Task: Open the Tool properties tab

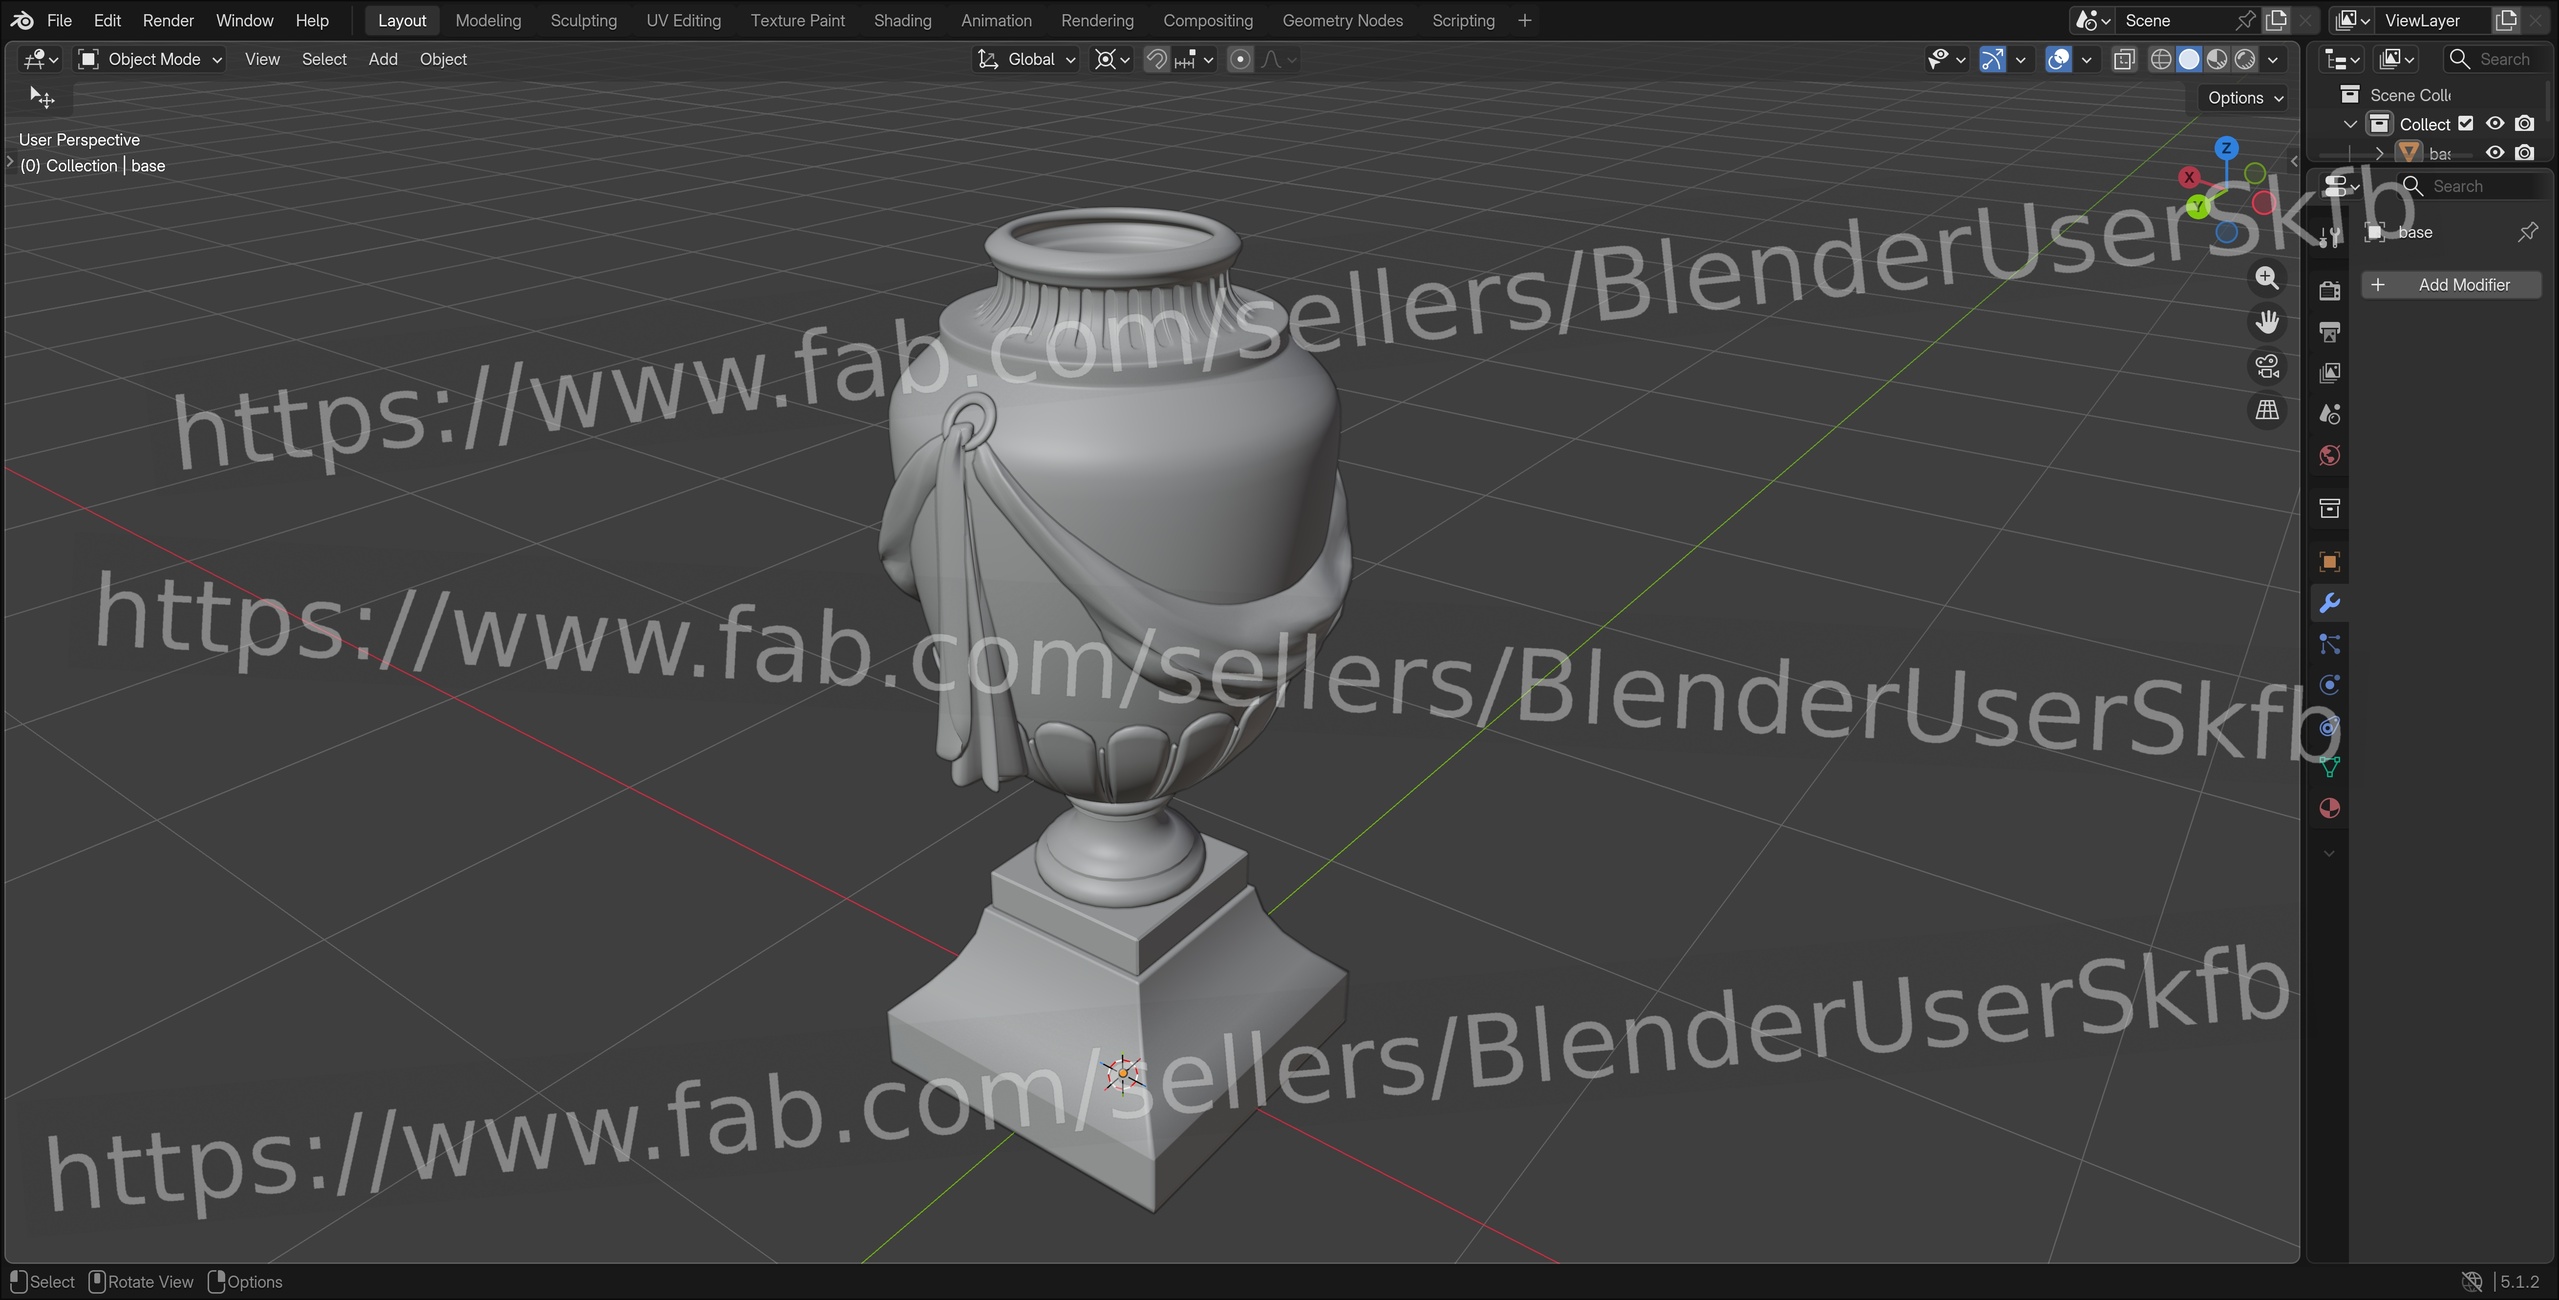Action: pos(2329,237)
